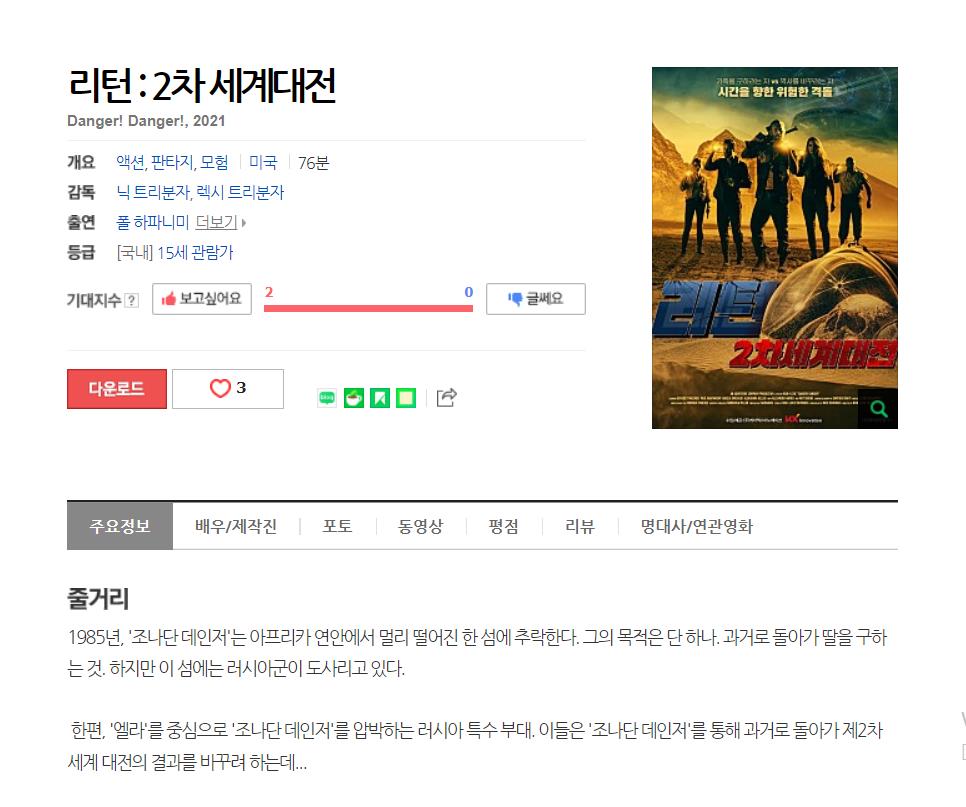Click the red expectation index bar
The width and height of the screenshot is (966, 807).
pos(368,308)
